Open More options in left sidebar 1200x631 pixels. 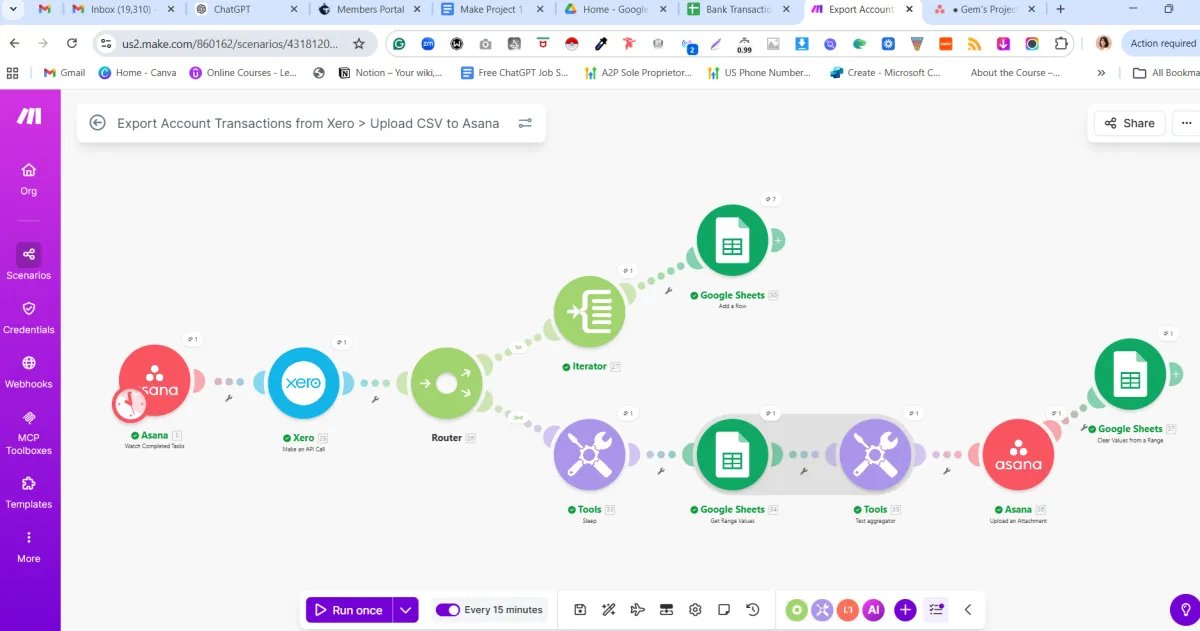[x=28, y=547]
